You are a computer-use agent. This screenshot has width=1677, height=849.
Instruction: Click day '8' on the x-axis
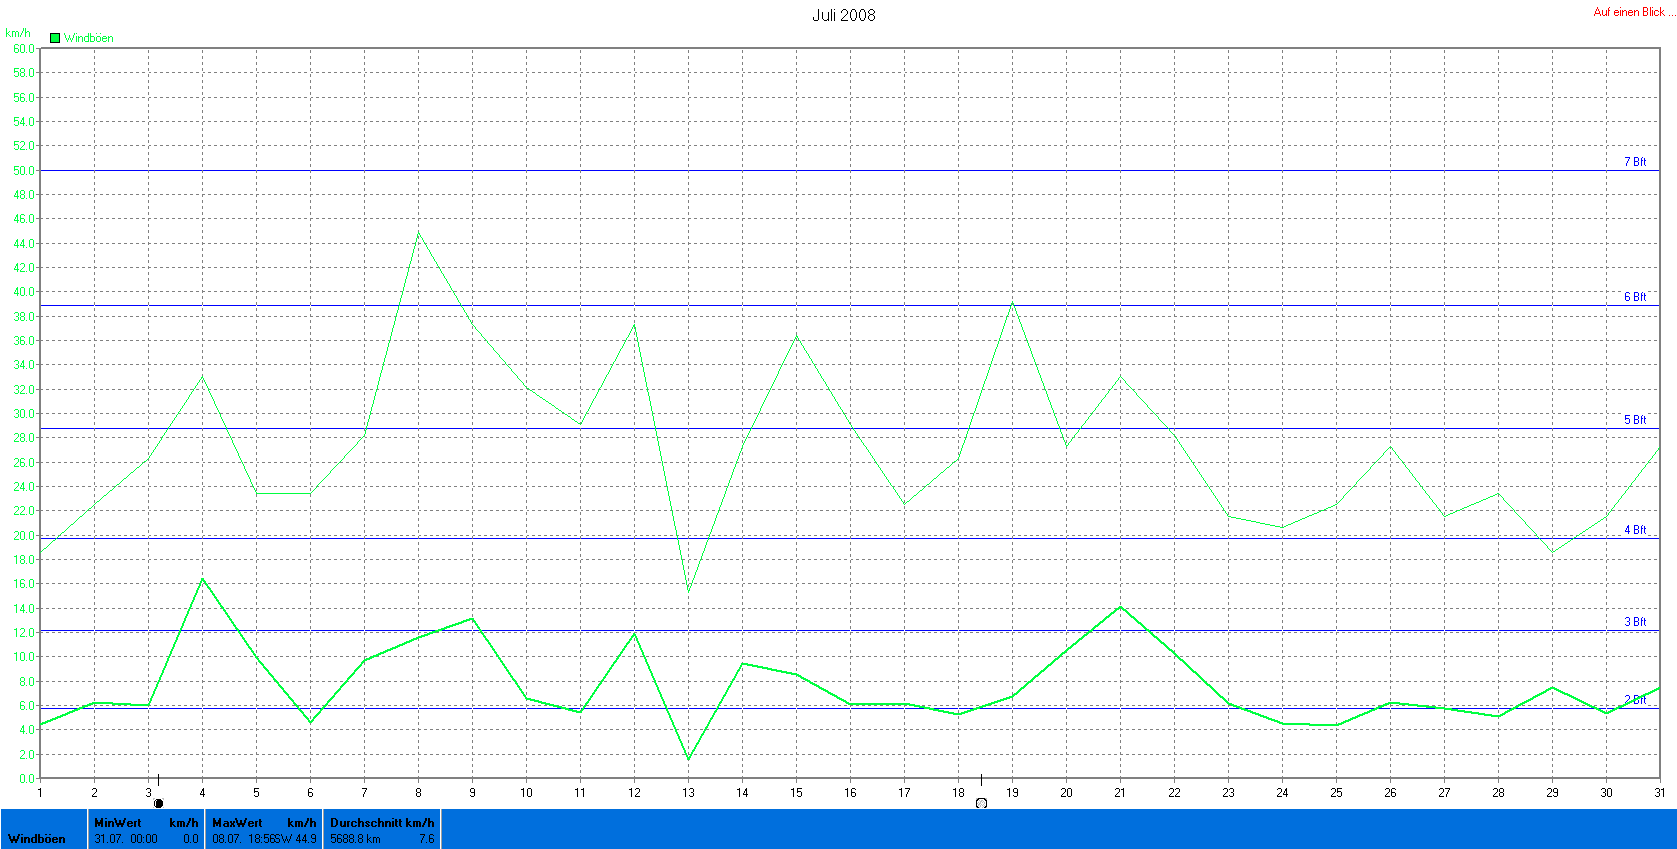pyautogui.click(x=418, y=793)
